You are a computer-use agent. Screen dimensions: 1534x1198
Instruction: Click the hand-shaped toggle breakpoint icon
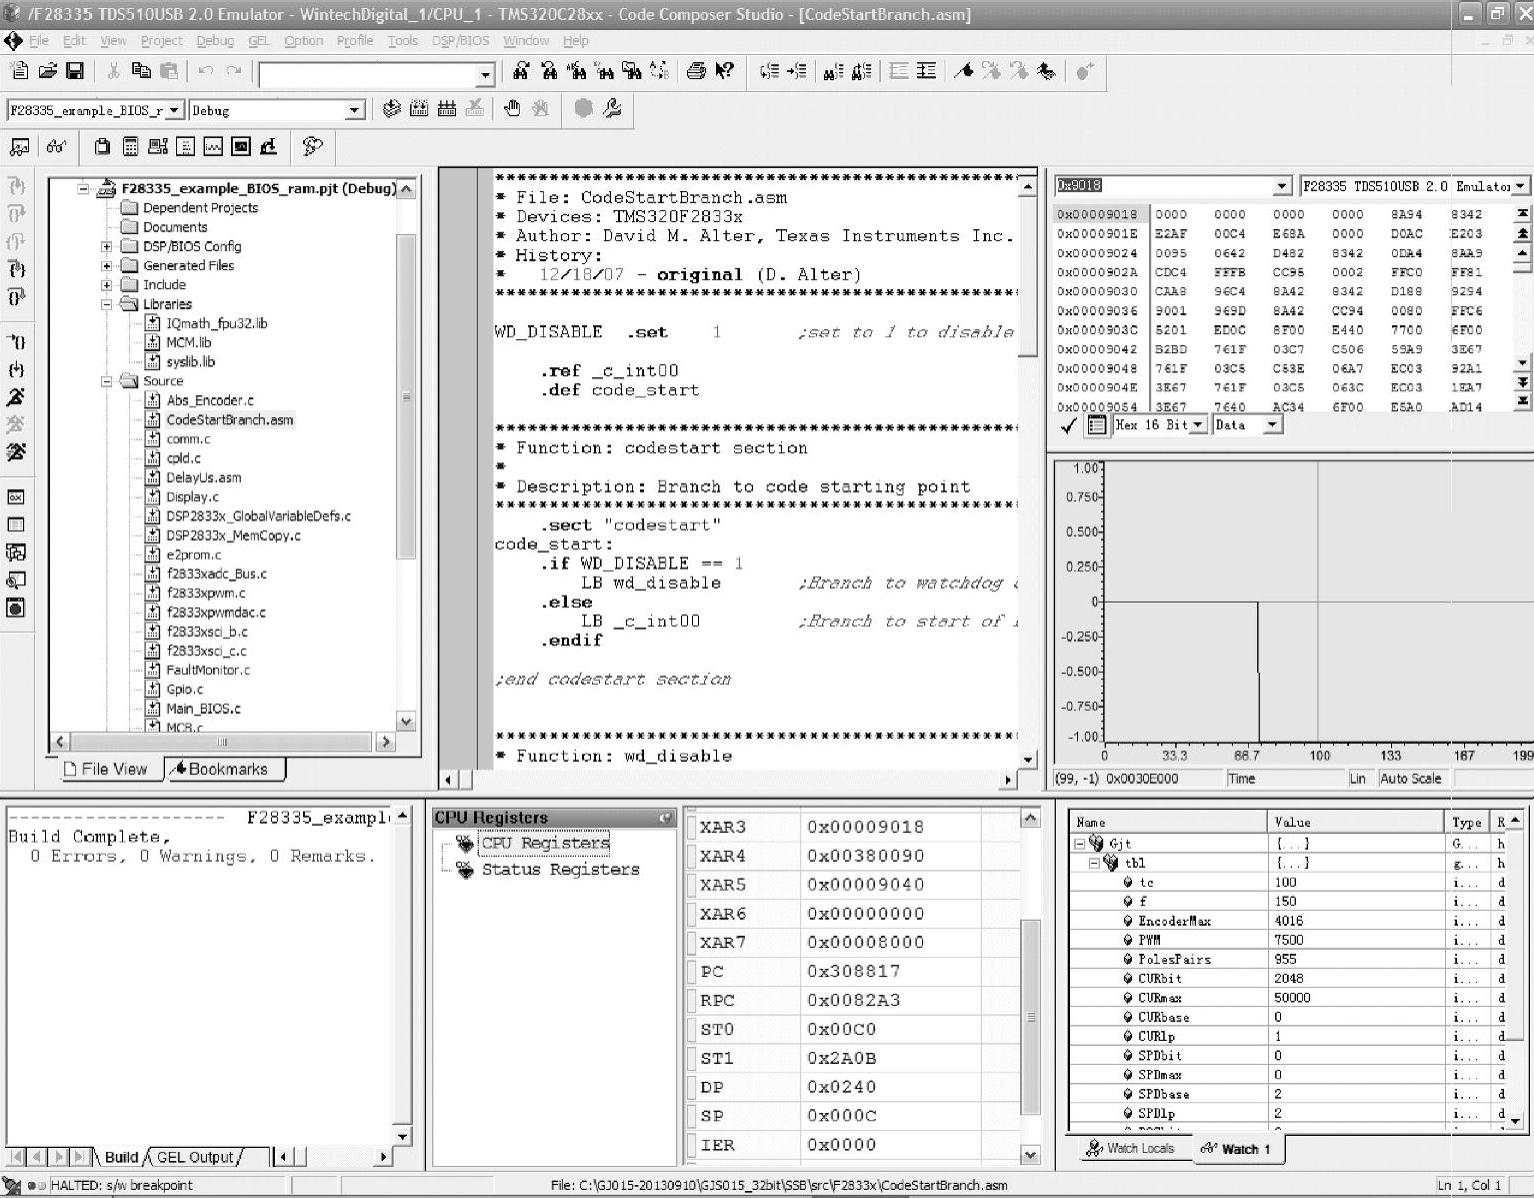tap(512, 109)
